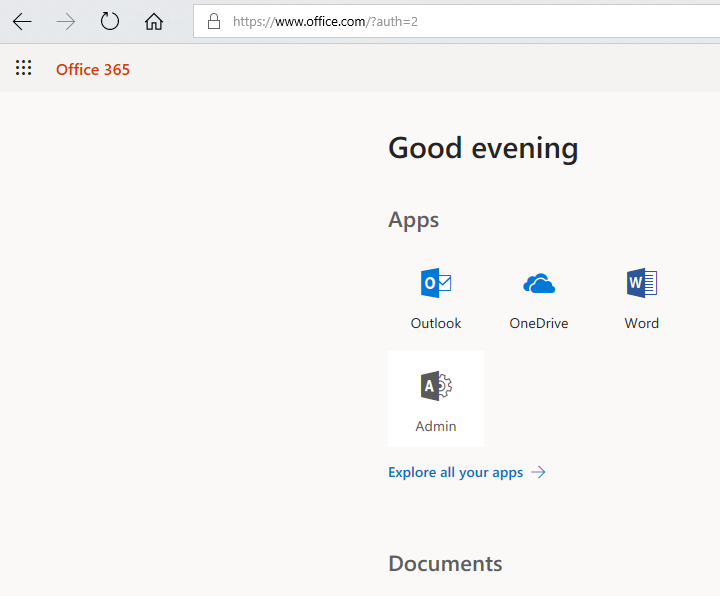The height and width of the screenshot is (596, 720).
Task: Open the OneDrive app
Action: [539, 298]
